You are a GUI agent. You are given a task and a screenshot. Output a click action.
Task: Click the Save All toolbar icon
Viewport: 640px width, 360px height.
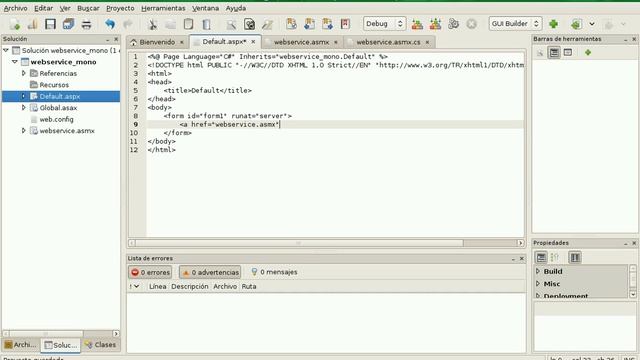tap(69, 24)
